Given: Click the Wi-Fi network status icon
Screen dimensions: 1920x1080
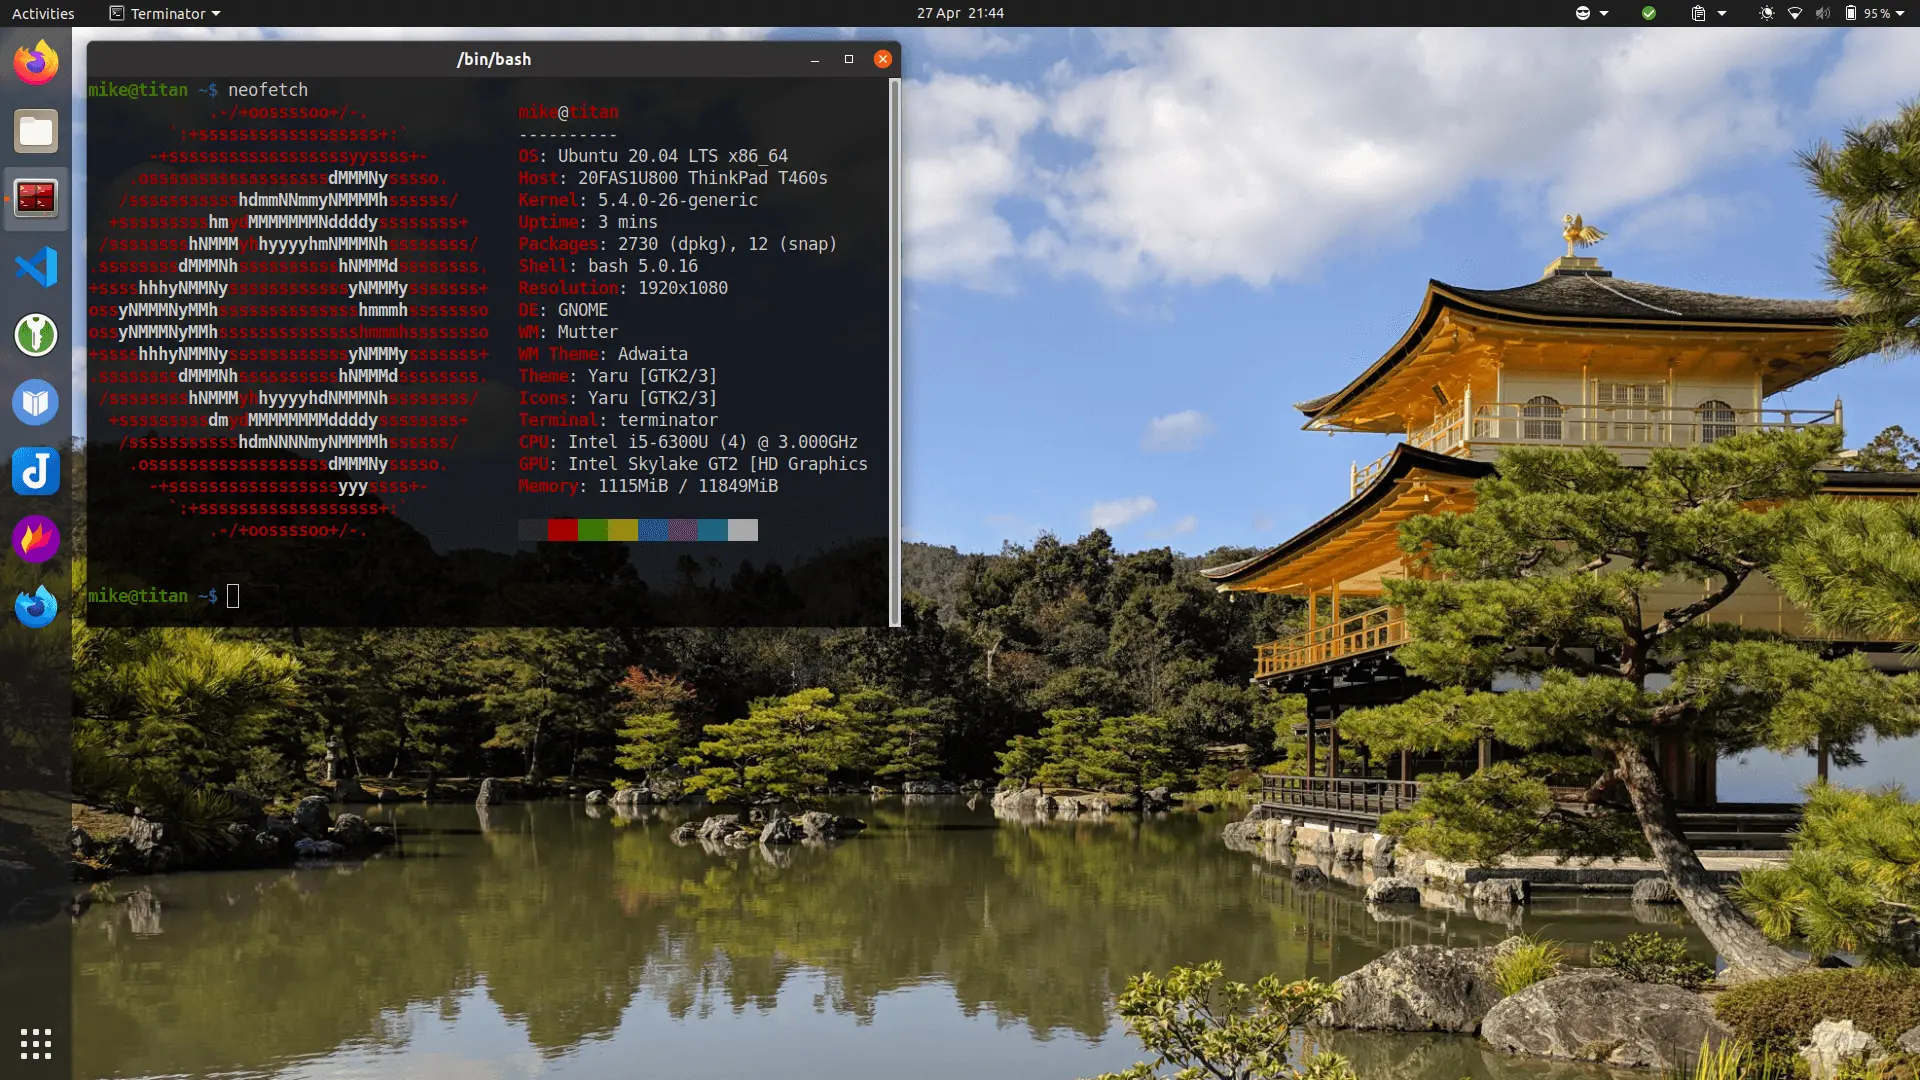Looking at the screenshot, I should point(1795,13).
